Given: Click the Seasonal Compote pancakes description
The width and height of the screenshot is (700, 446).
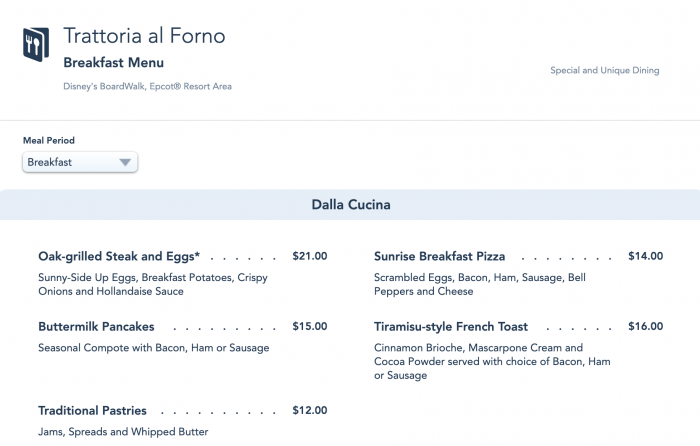Looking at the screenshot, I should pyautogui.click(x=153, y=348).
